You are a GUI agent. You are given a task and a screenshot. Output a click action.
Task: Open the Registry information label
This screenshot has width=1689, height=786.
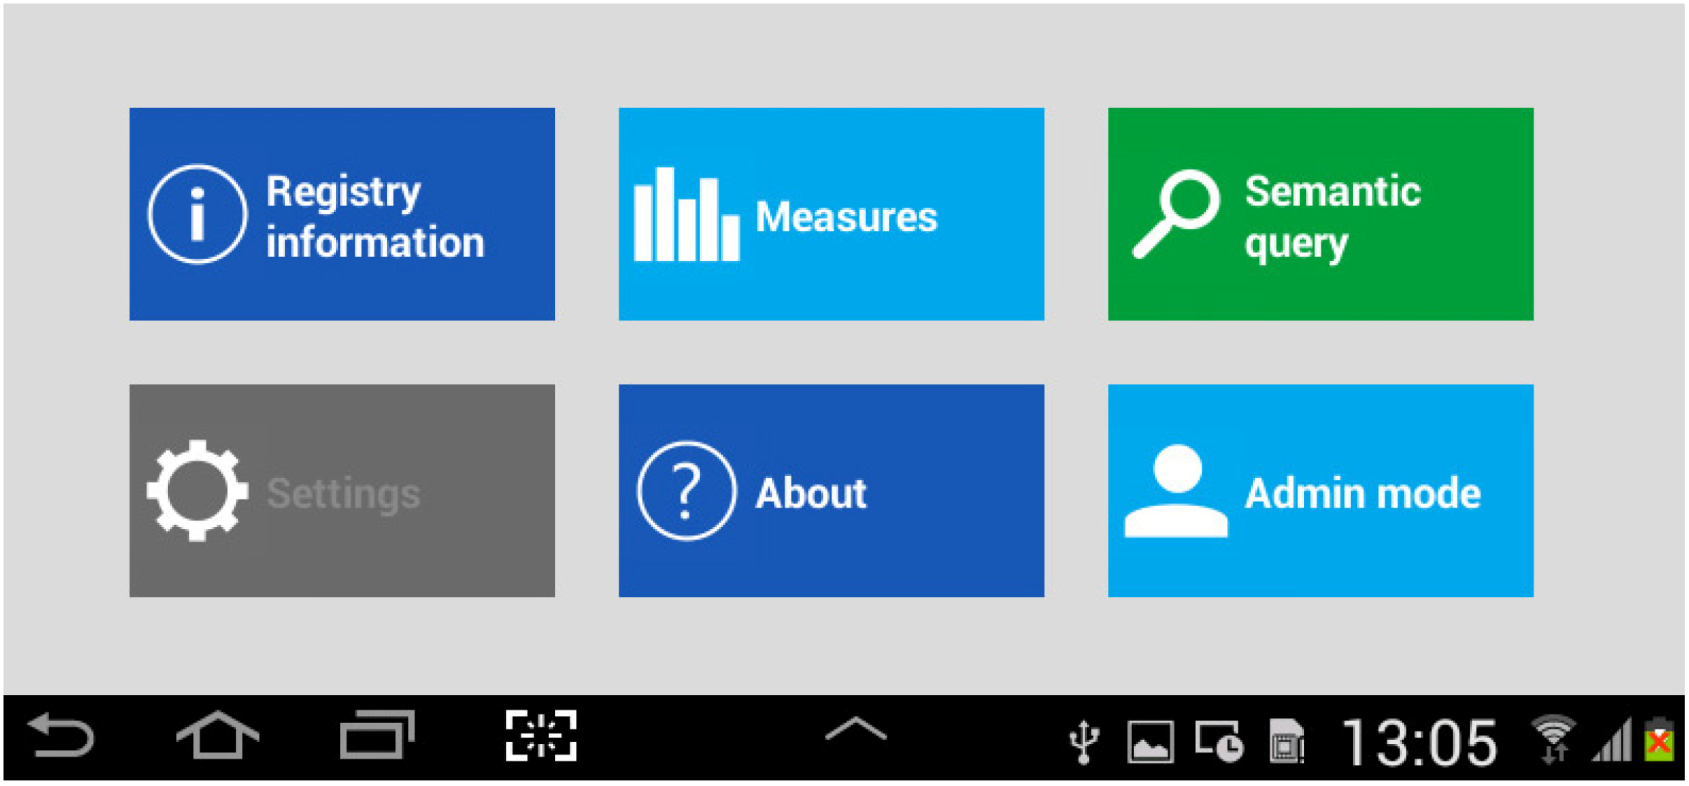tap(375, 216)
